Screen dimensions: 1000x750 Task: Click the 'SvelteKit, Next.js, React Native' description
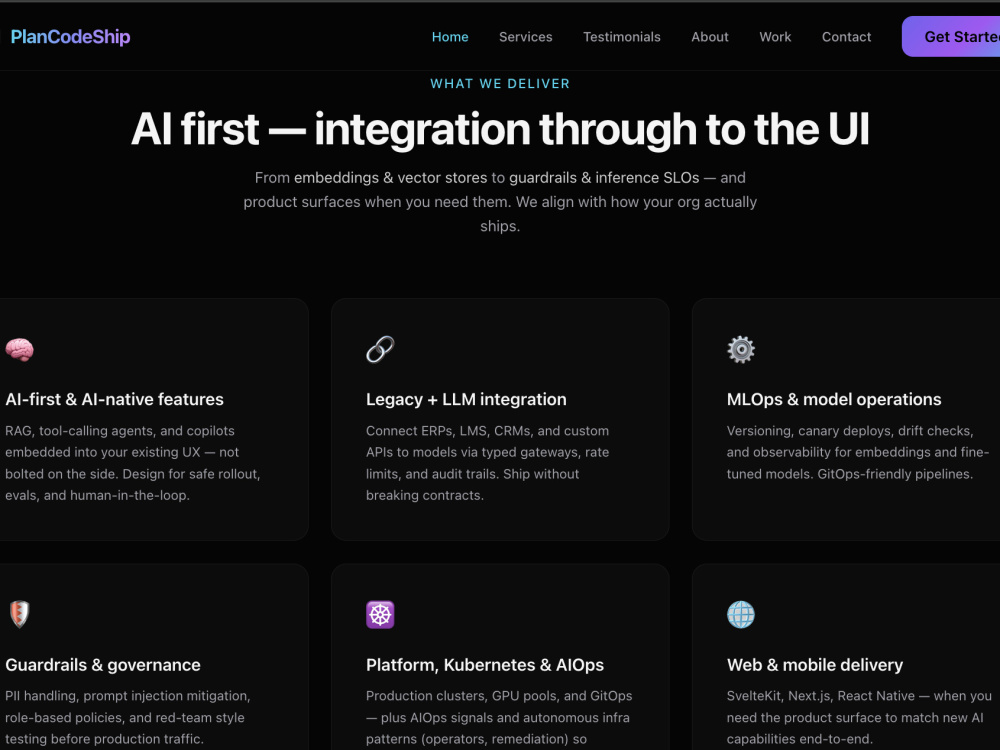(x=859, y=717)
